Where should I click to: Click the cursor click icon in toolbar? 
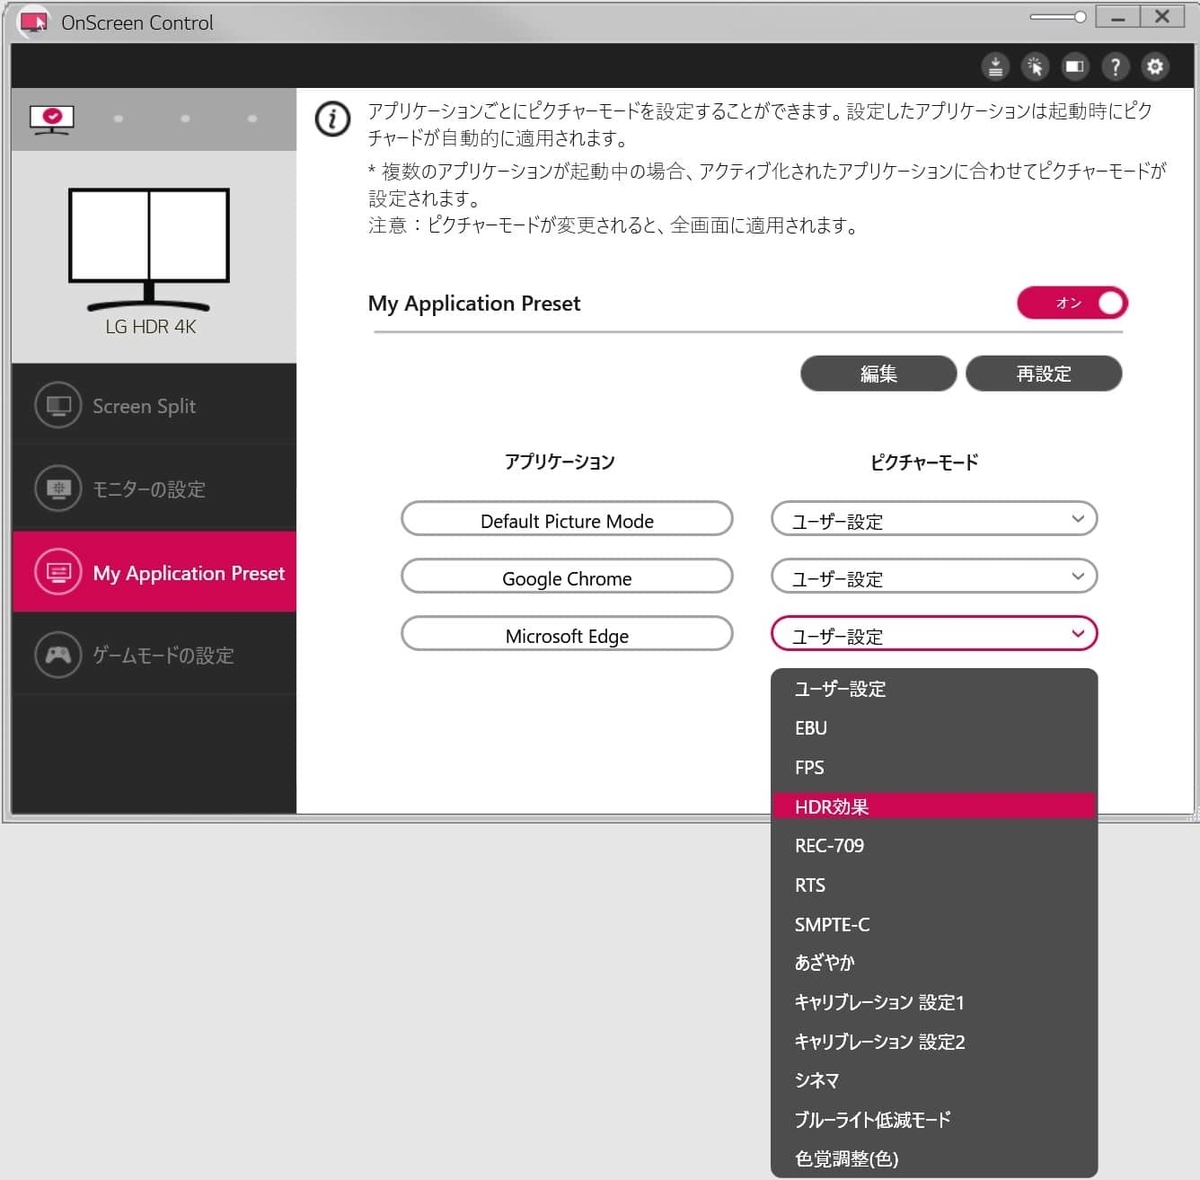click(1035, 67)
